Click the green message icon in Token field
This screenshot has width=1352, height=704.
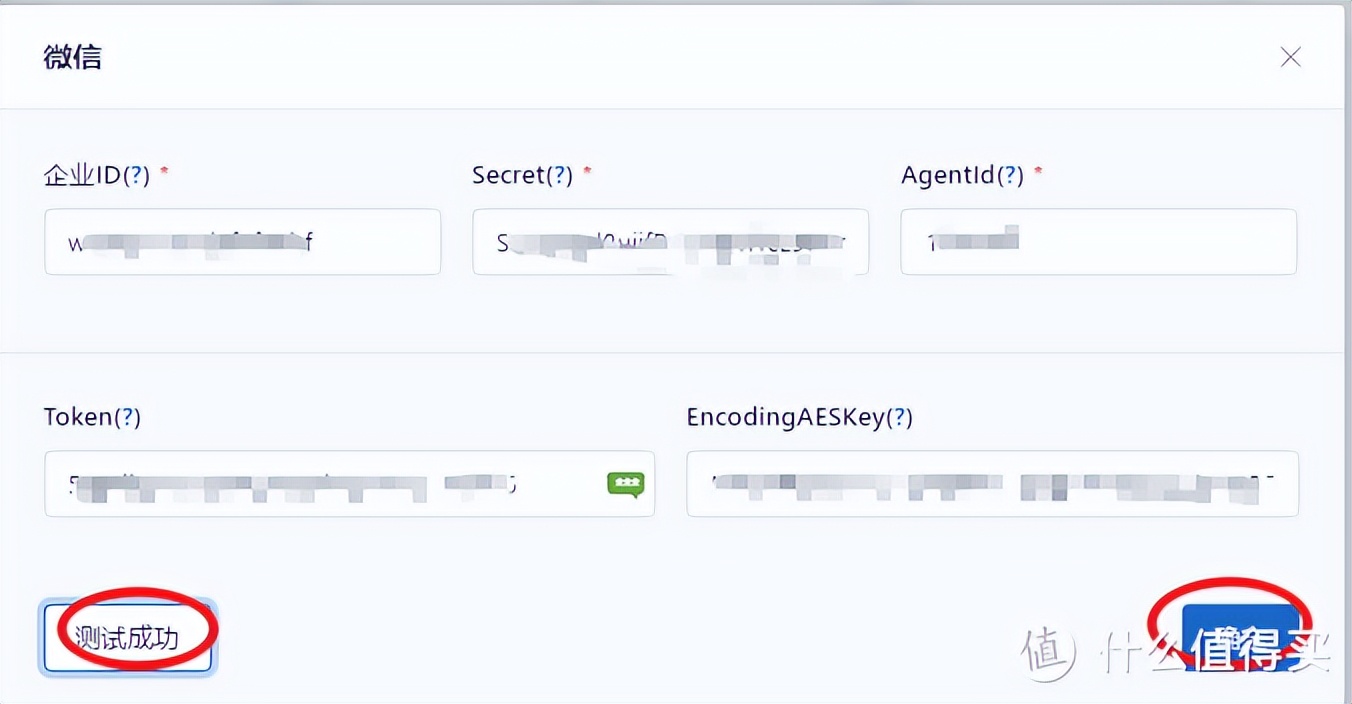click(625, 484)
